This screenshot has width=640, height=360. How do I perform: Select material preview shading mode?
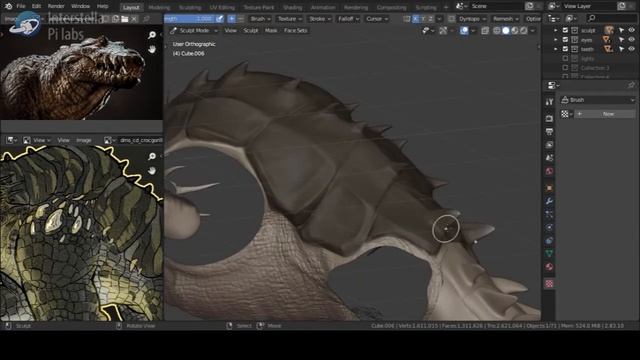515,31
